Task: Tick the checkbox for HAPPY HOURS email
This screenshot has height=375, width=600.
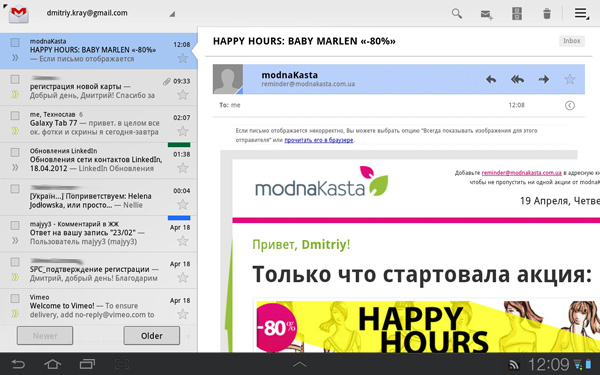Action: [15, 42]
